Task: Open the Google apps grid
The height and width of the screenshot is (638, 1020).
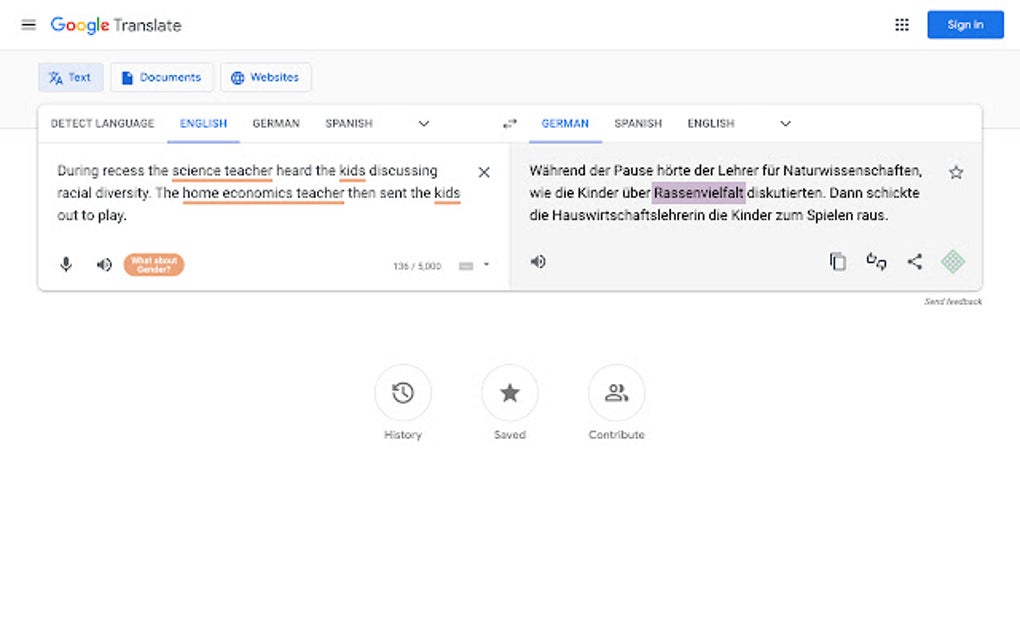Action: 901,24
